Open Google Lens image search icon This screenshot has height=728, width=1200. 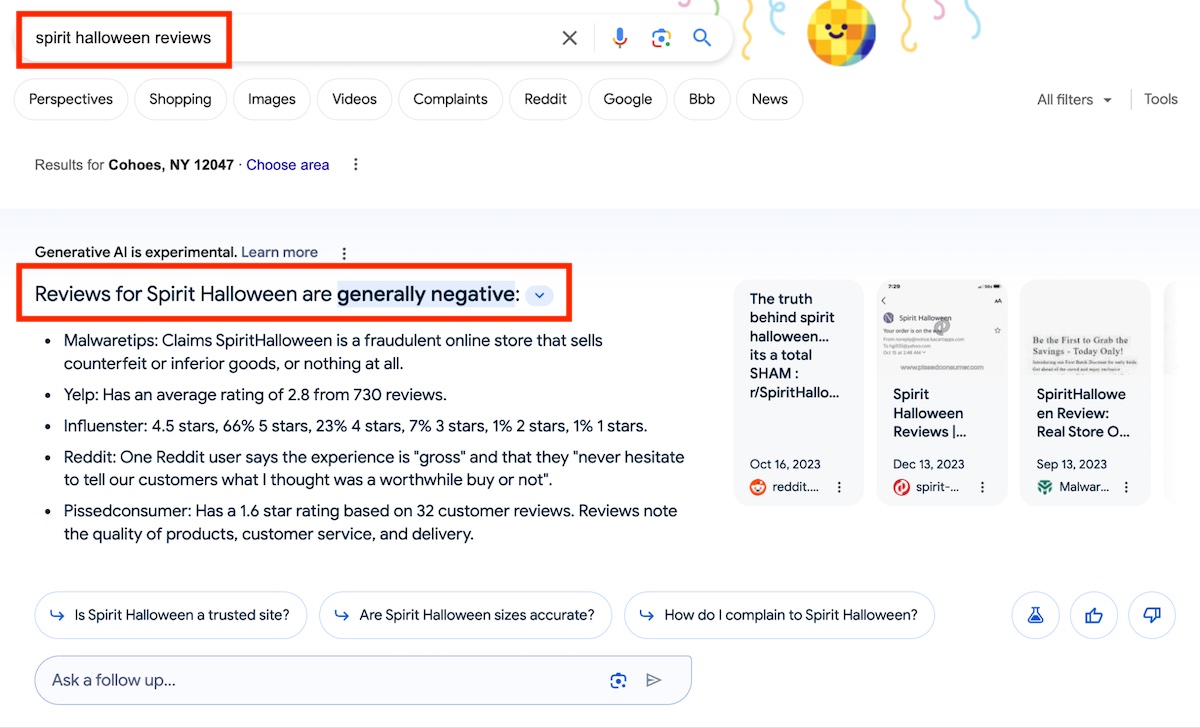[661, 38]
